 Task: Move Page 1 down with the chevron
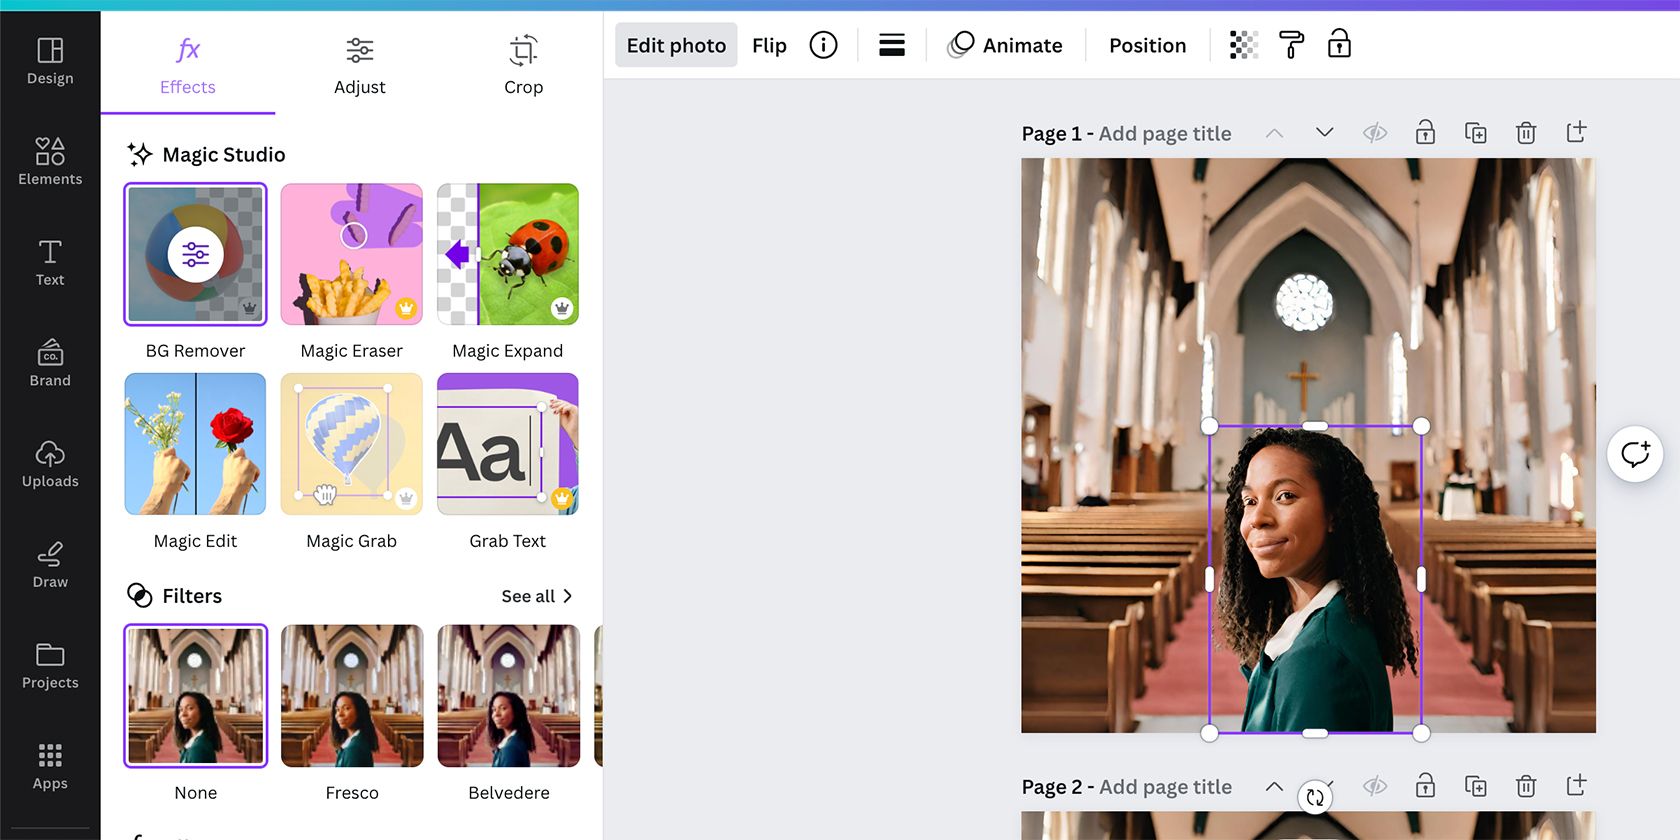click(x=1324, y=133)
